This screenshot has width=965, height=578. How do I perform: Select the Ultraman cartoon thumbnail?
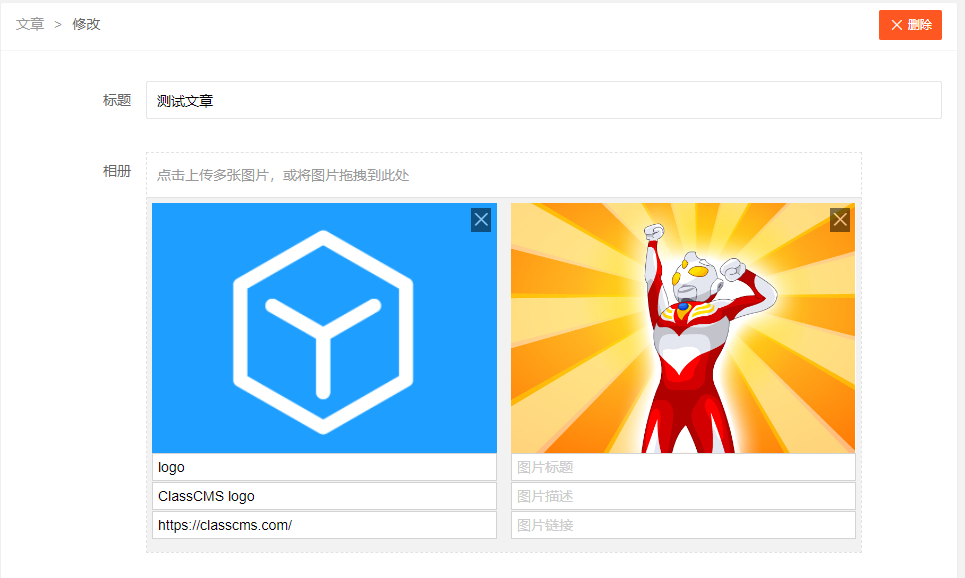[683, 328]
